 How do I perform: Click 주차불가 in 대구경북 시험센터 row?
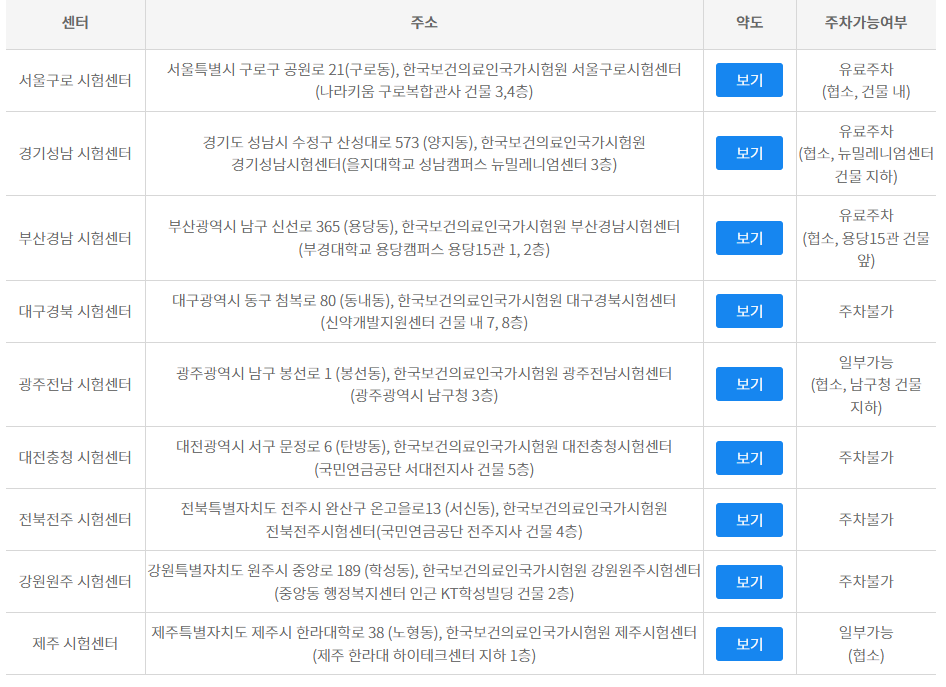pos(866,311)
